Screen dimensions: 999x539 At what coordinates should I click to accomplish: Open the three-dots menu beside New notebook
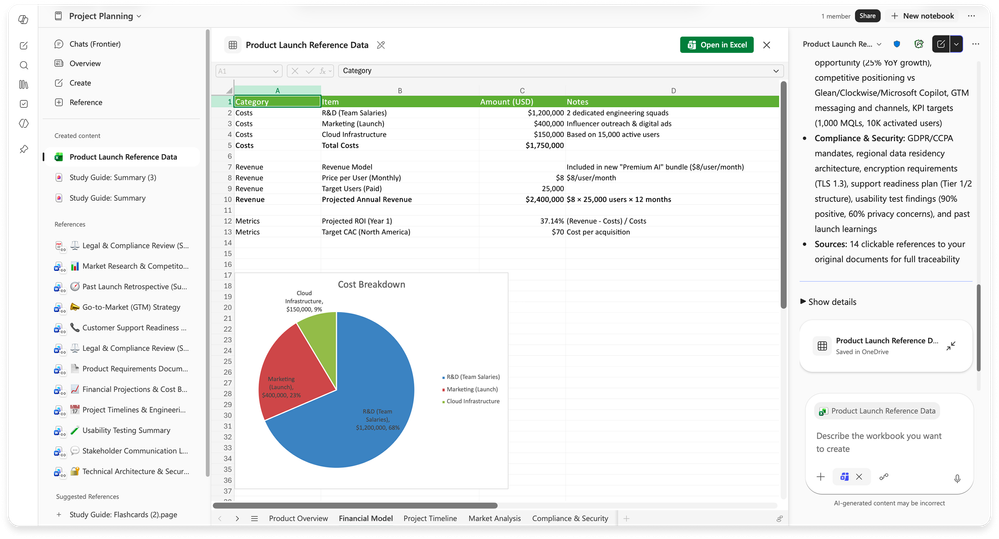(971, 16)
